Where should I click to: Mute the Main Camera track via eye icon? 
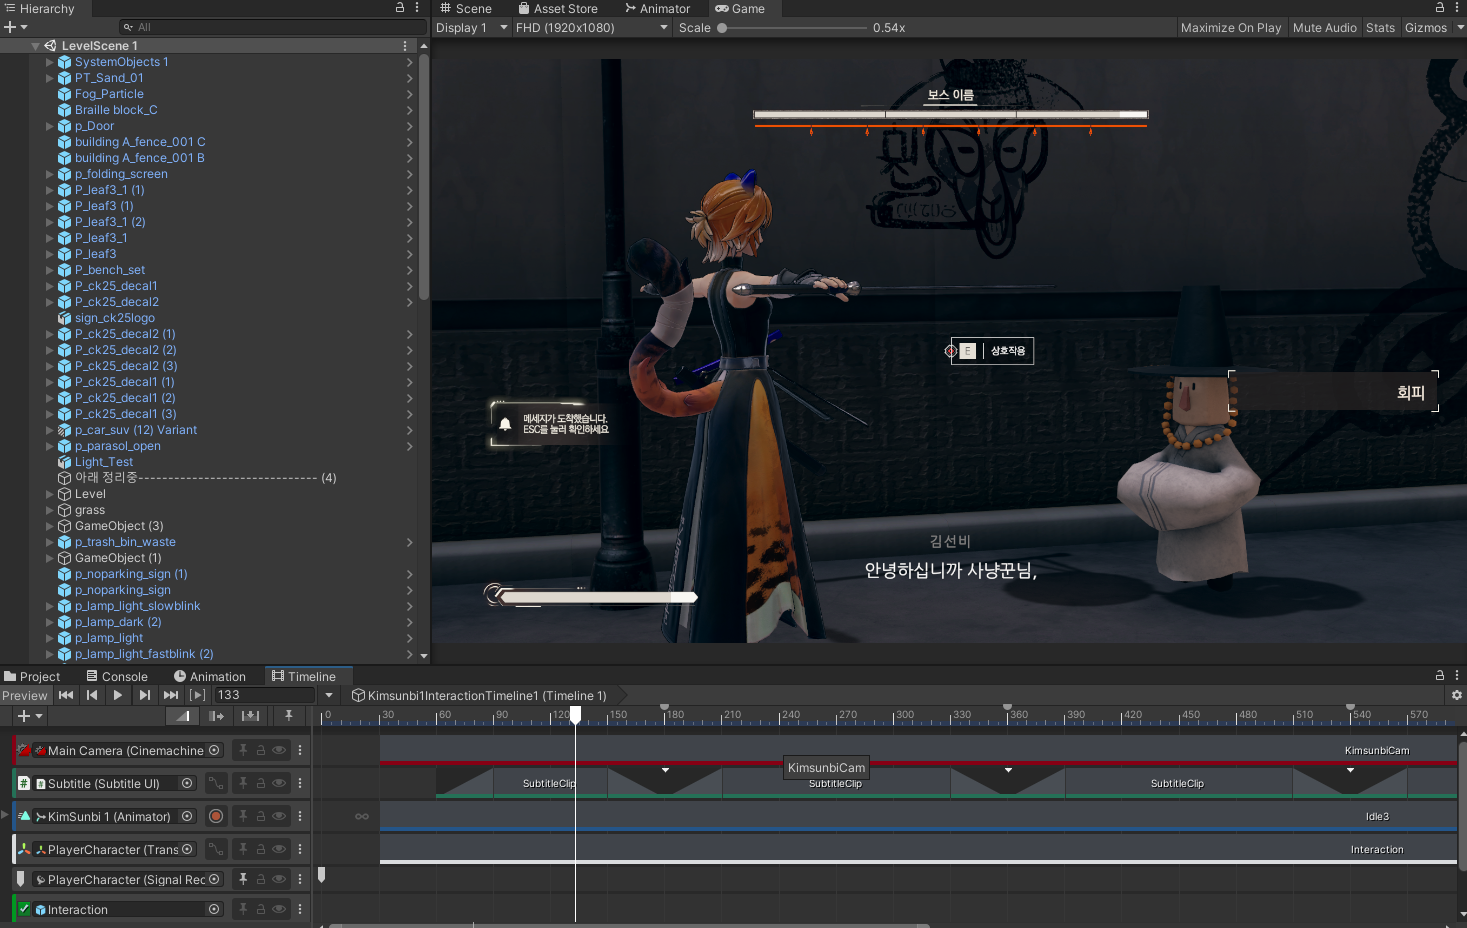(279, 750)
